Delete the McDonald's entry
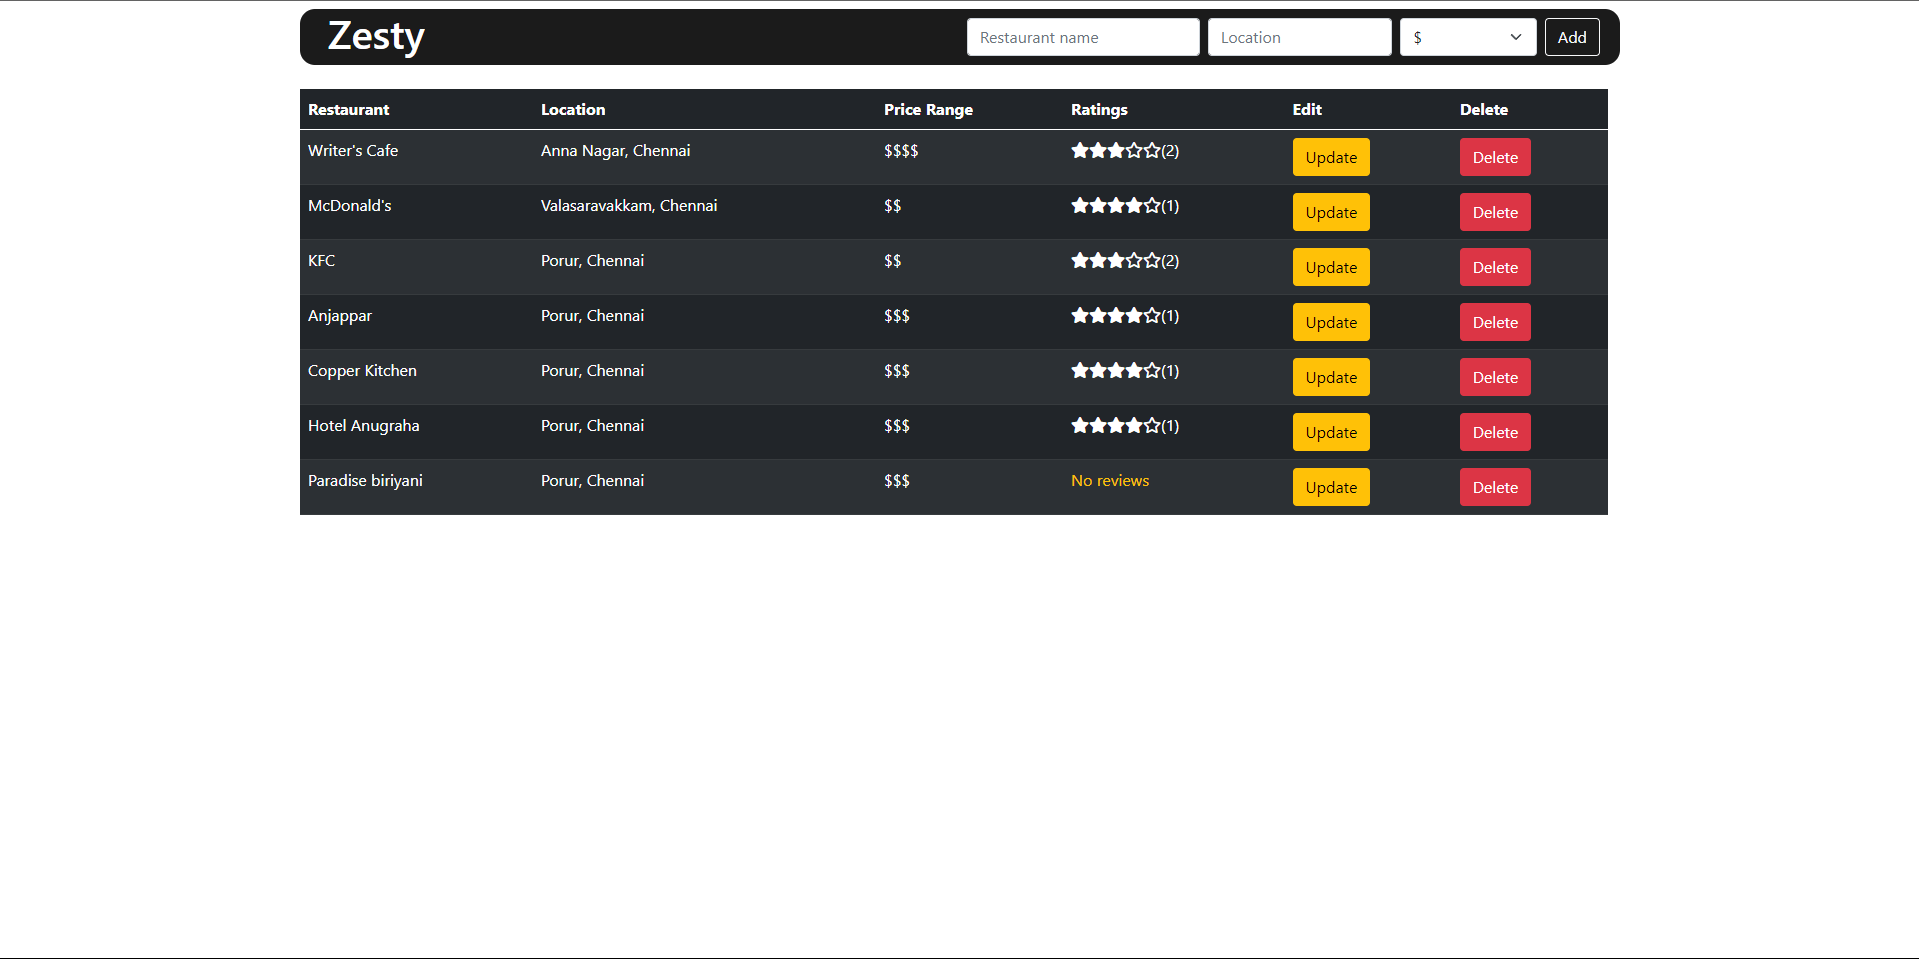Screen dimensions: 1919x959 (x=1495, y=212)
